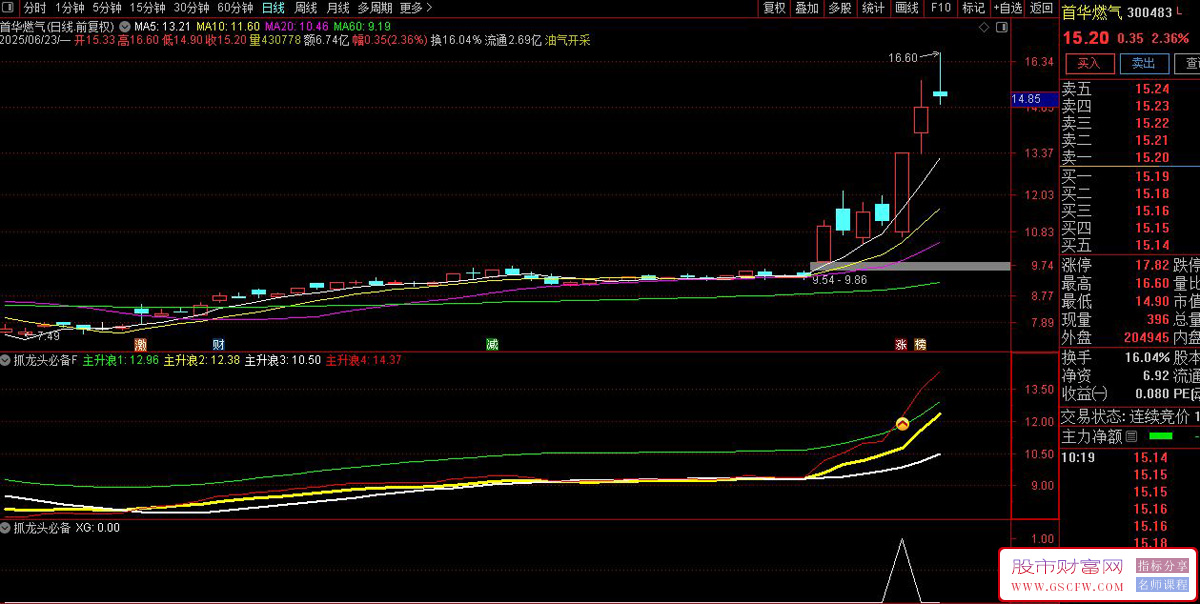1200x604 pixels.
Task: Click the (一) toggle next to 收益
Action: (x=1099, y=394)
